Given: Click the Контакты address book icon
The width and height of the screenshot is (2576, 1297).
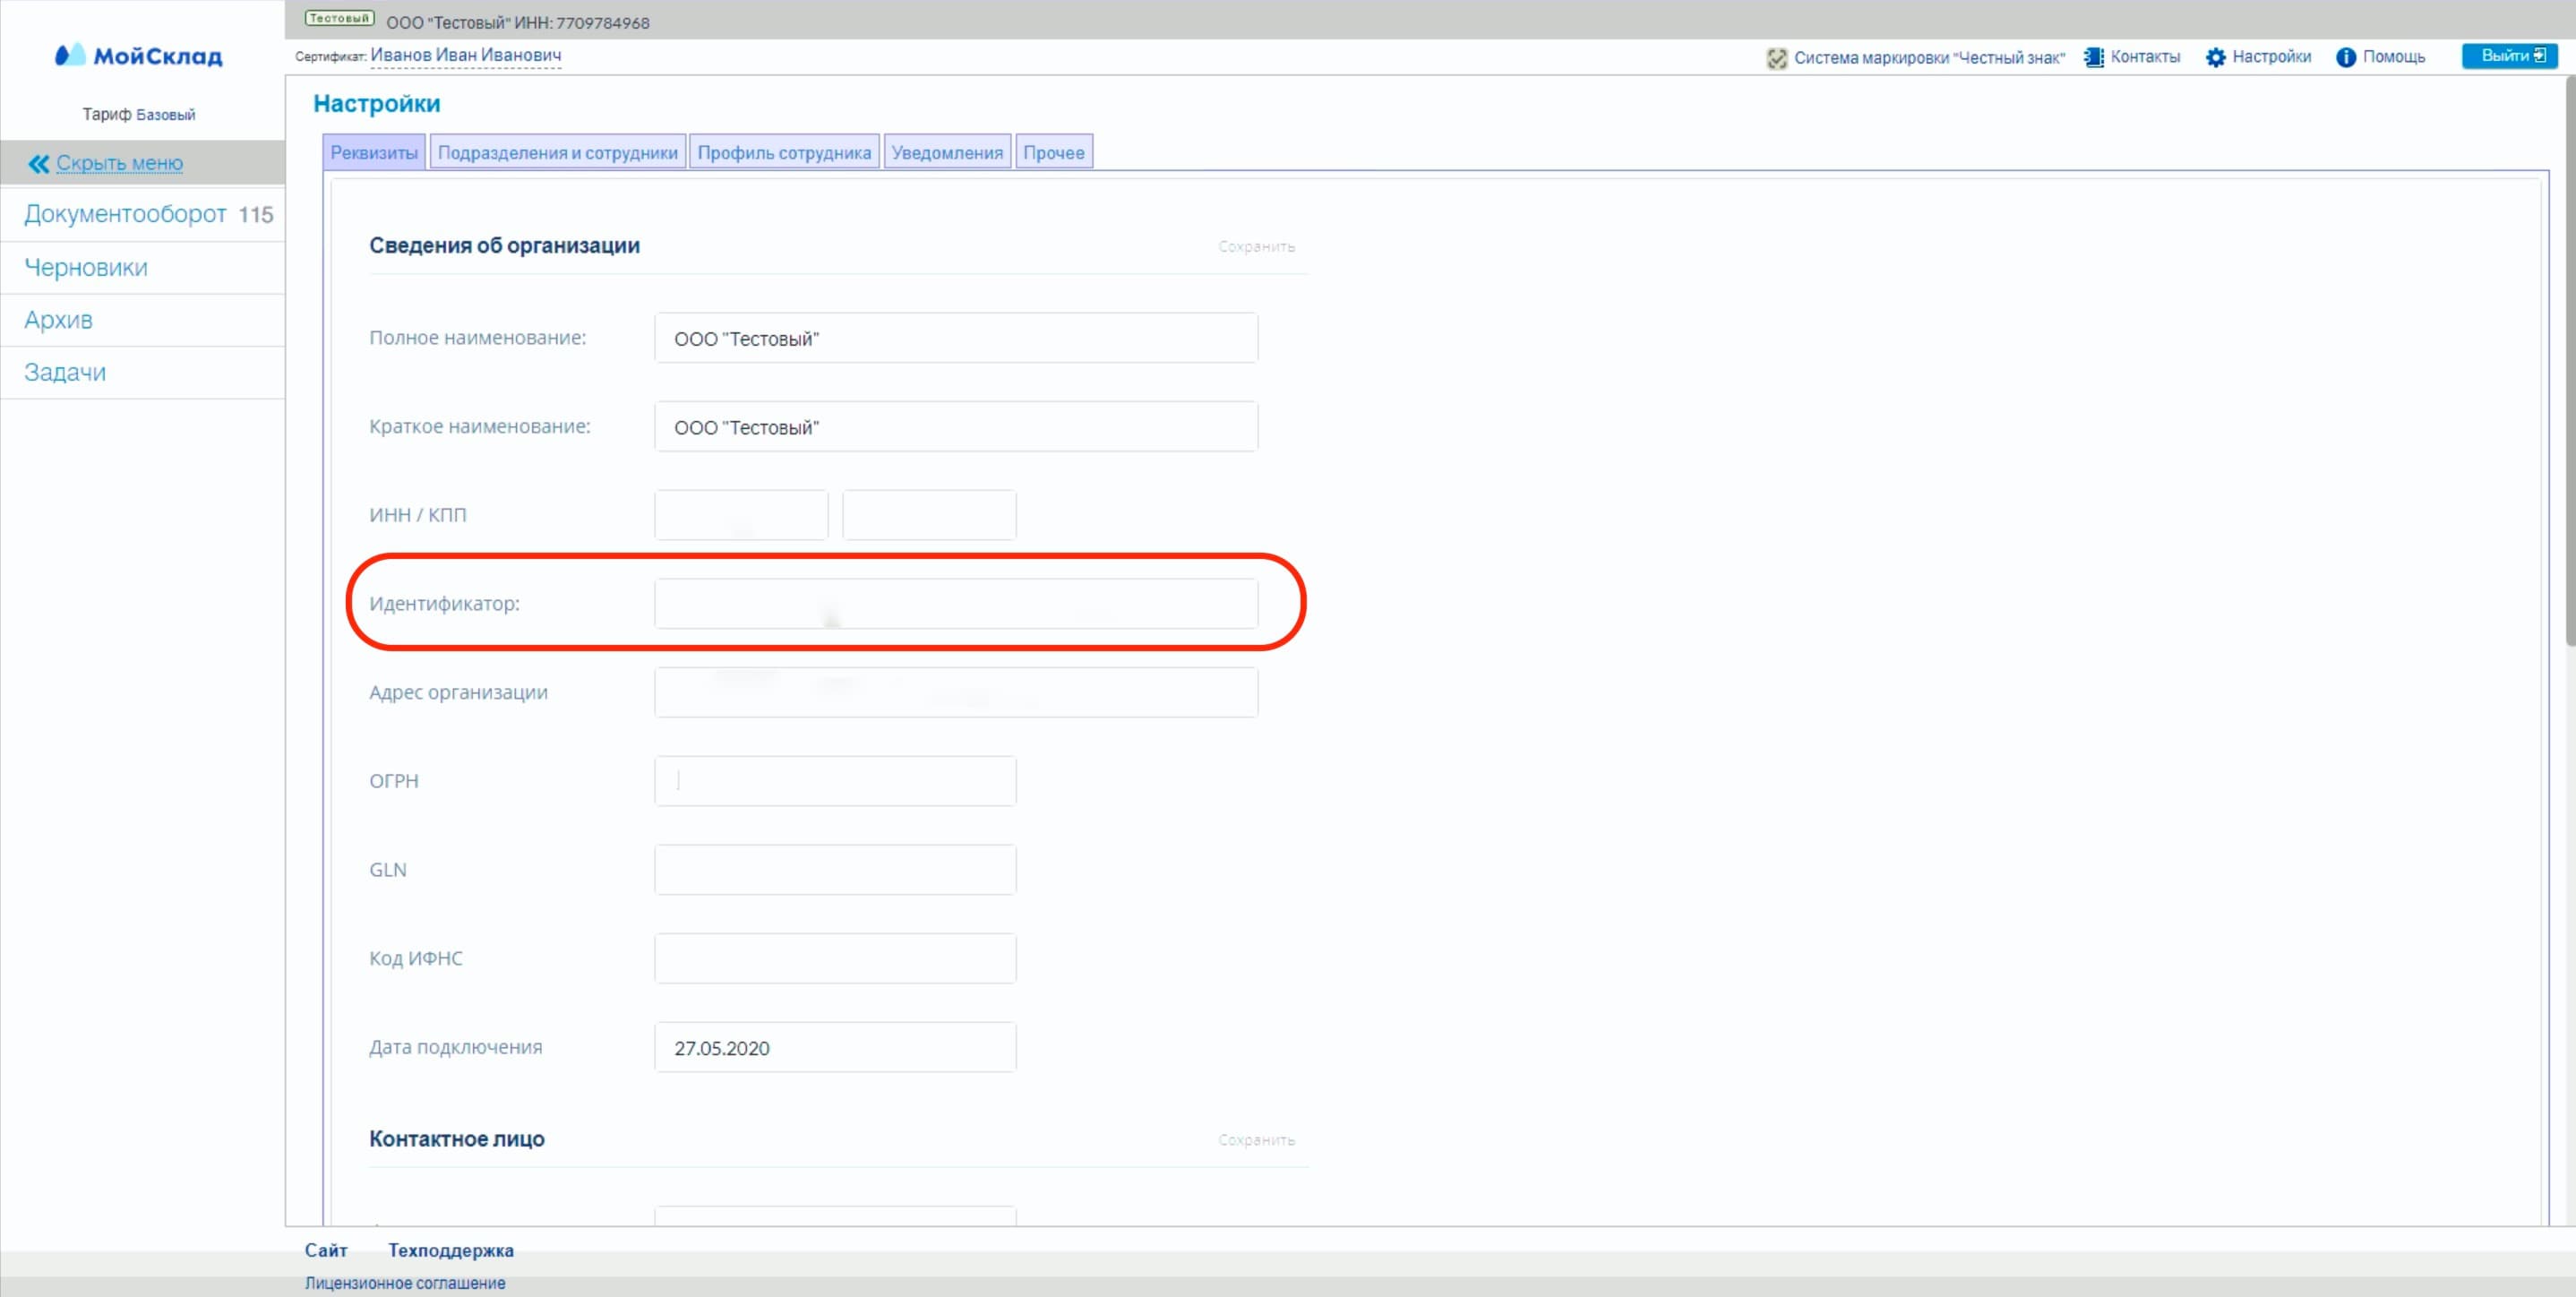Looking at the screenshot, I should [2093, 57].
